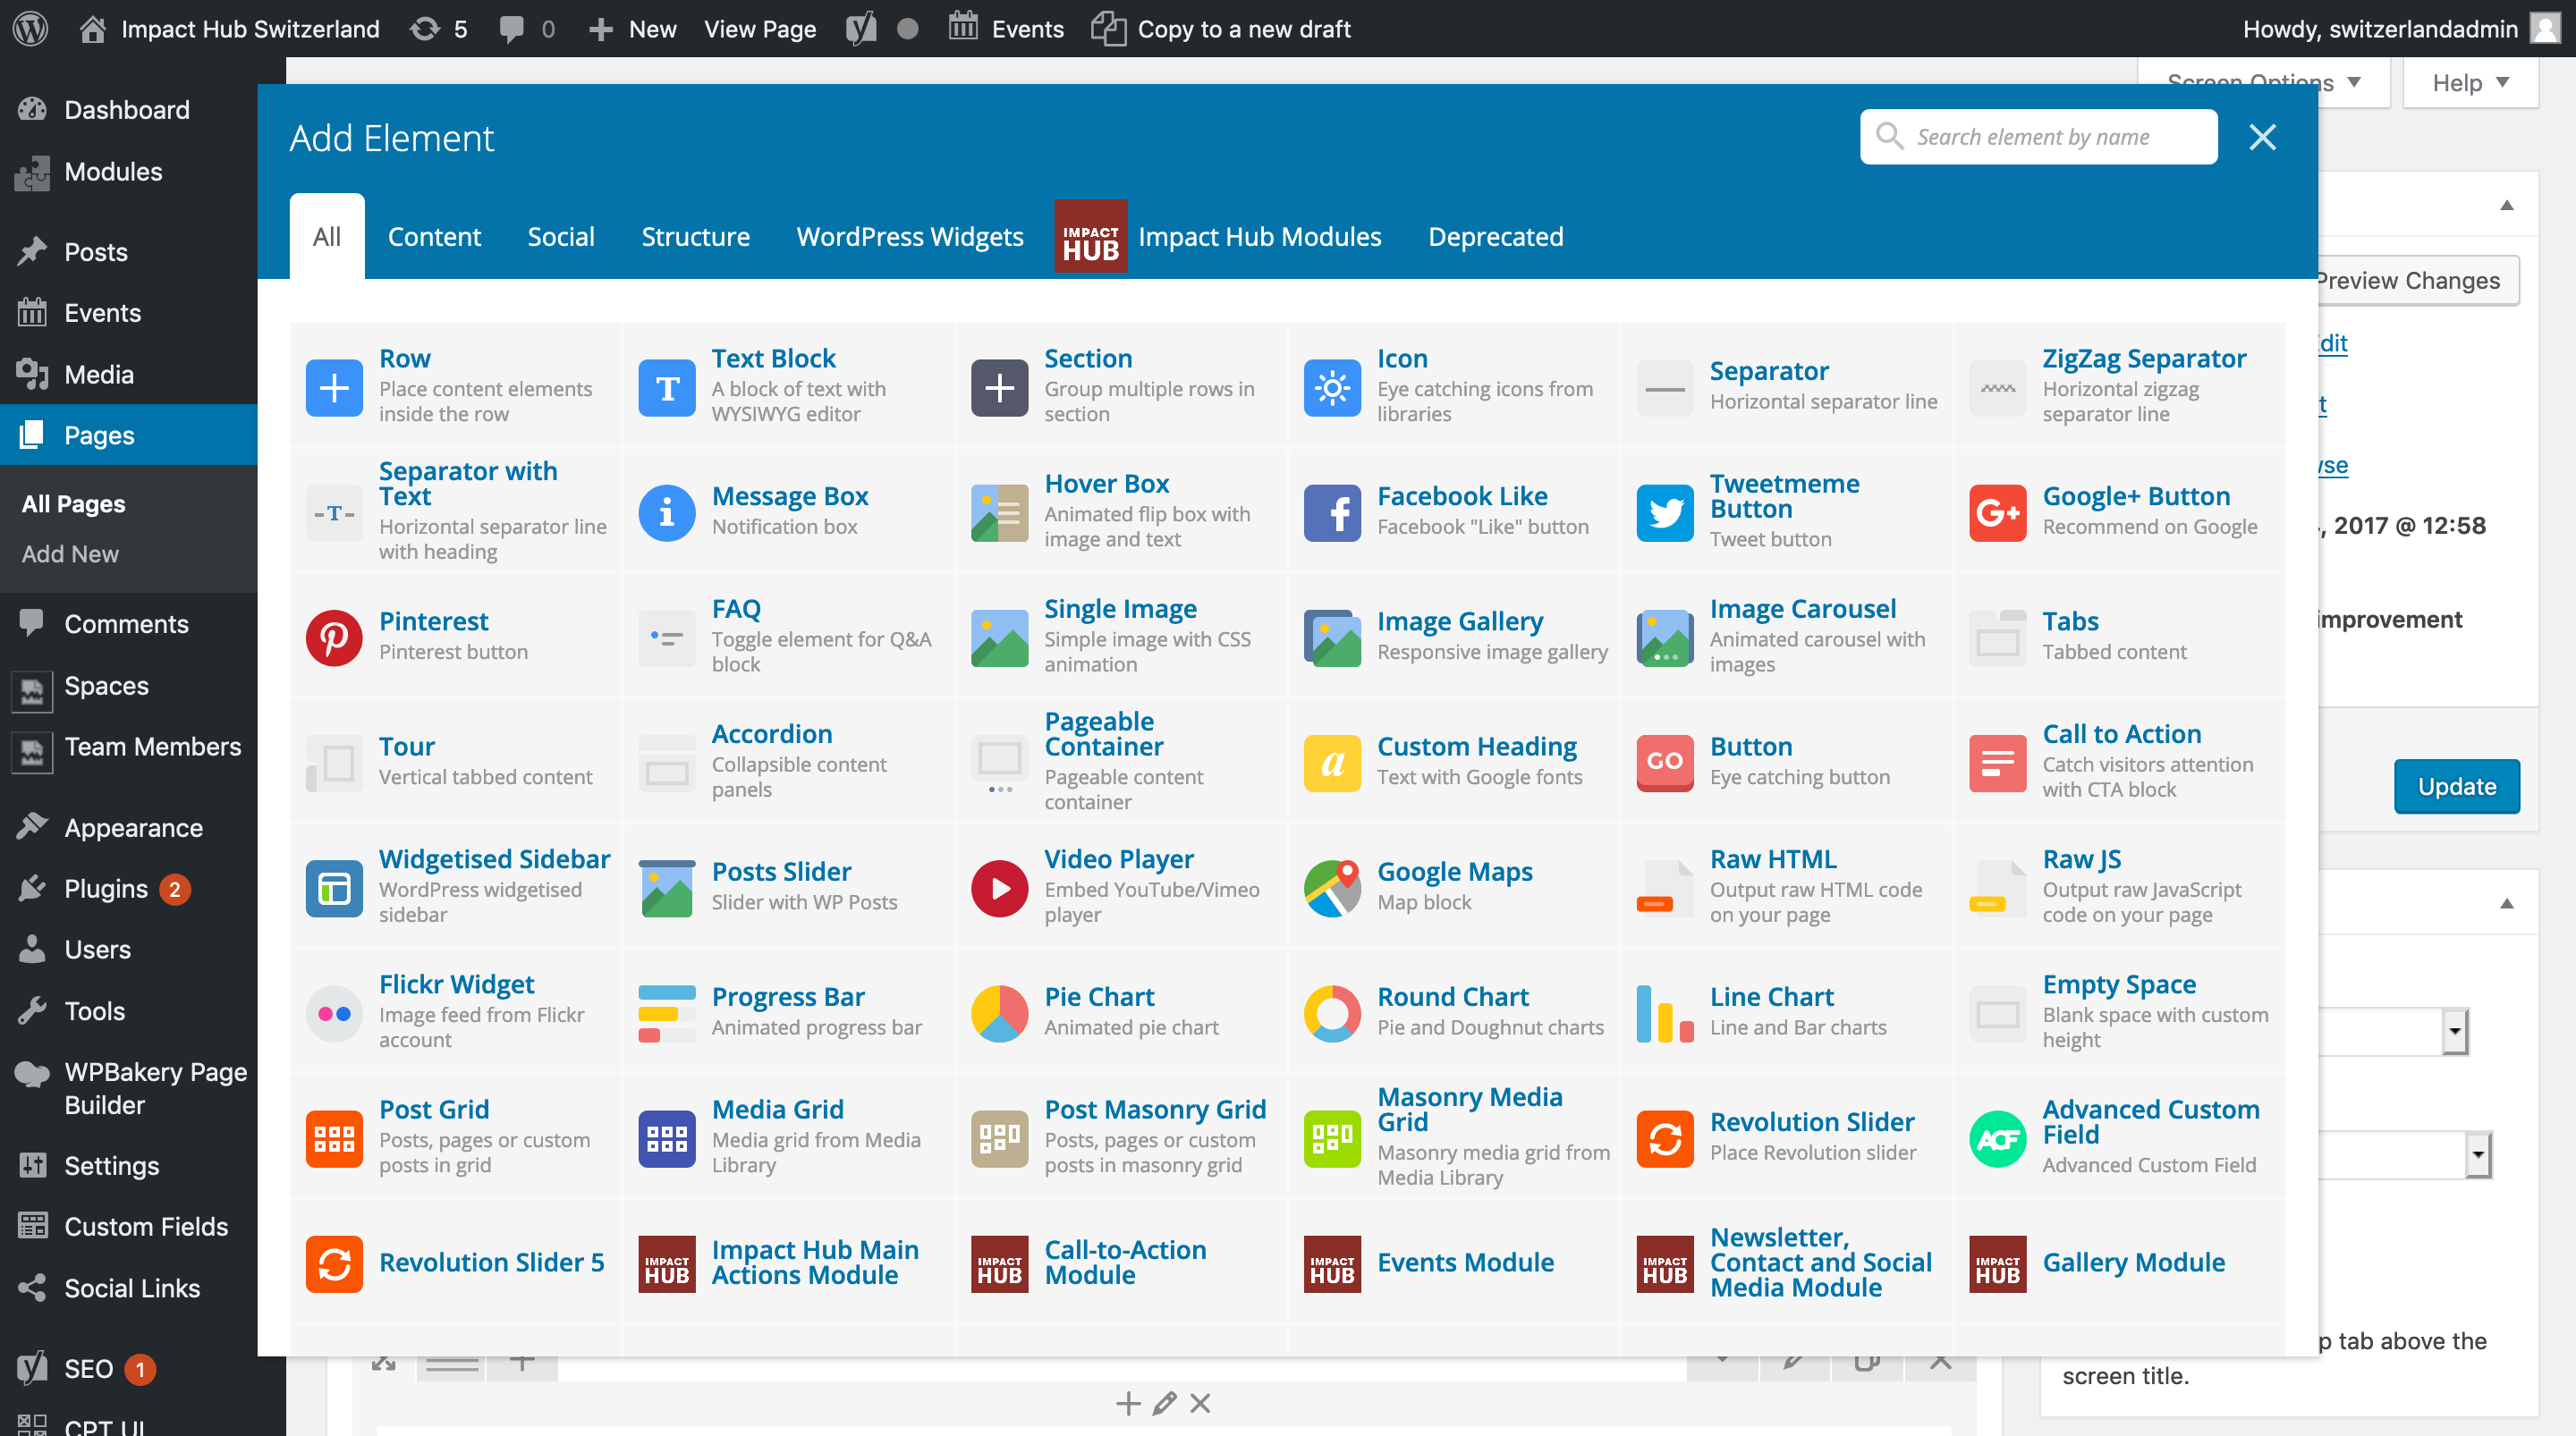
Task: Select the Message Box info icon
Action: coord(666,512)
